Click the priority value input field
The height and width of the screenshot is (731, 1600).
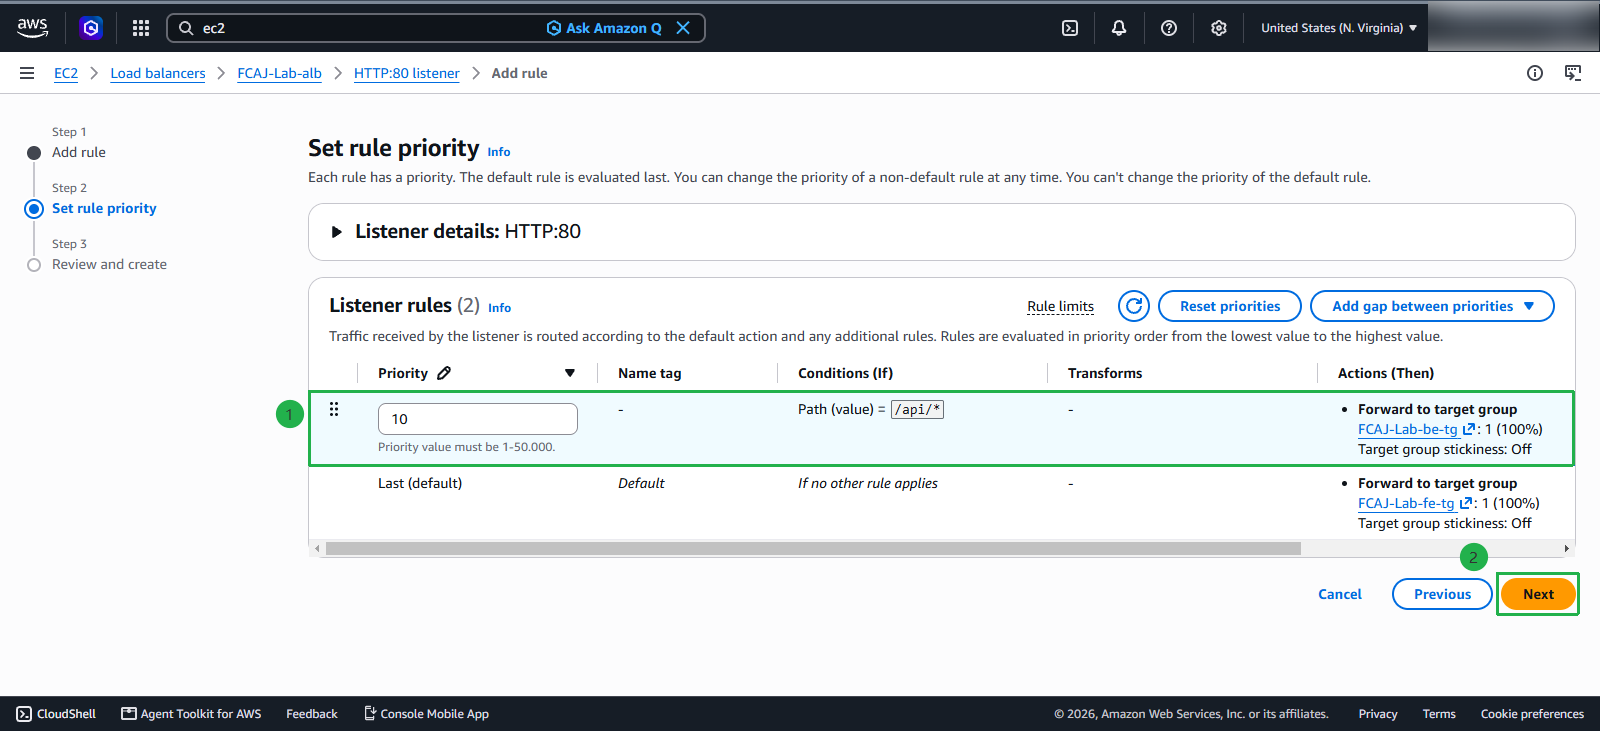[478, 419]
